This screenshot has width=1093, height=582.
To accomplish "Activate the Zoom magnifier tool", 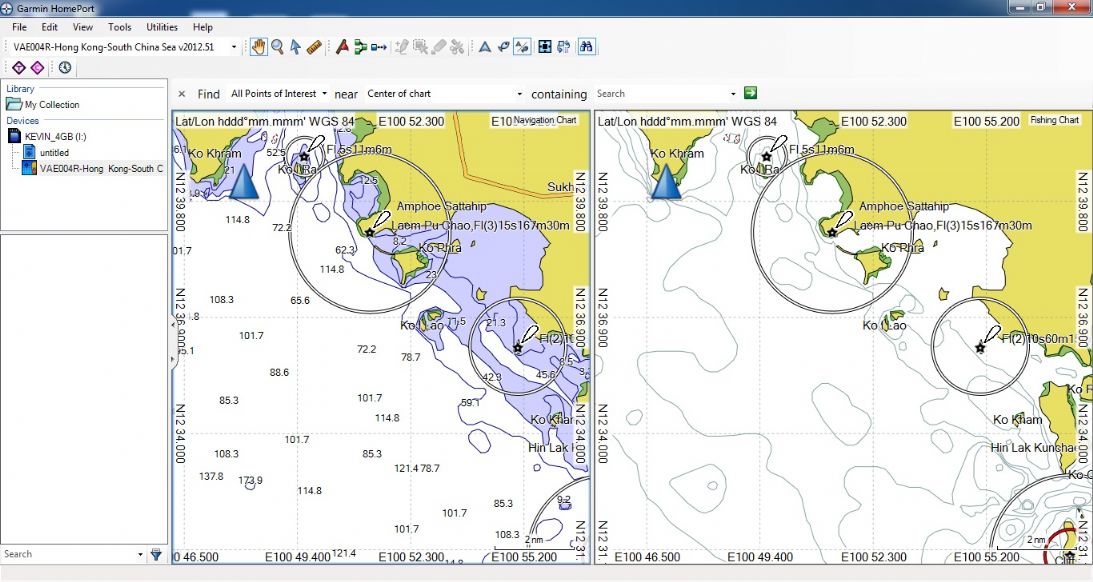I will (x=277, y=46).
